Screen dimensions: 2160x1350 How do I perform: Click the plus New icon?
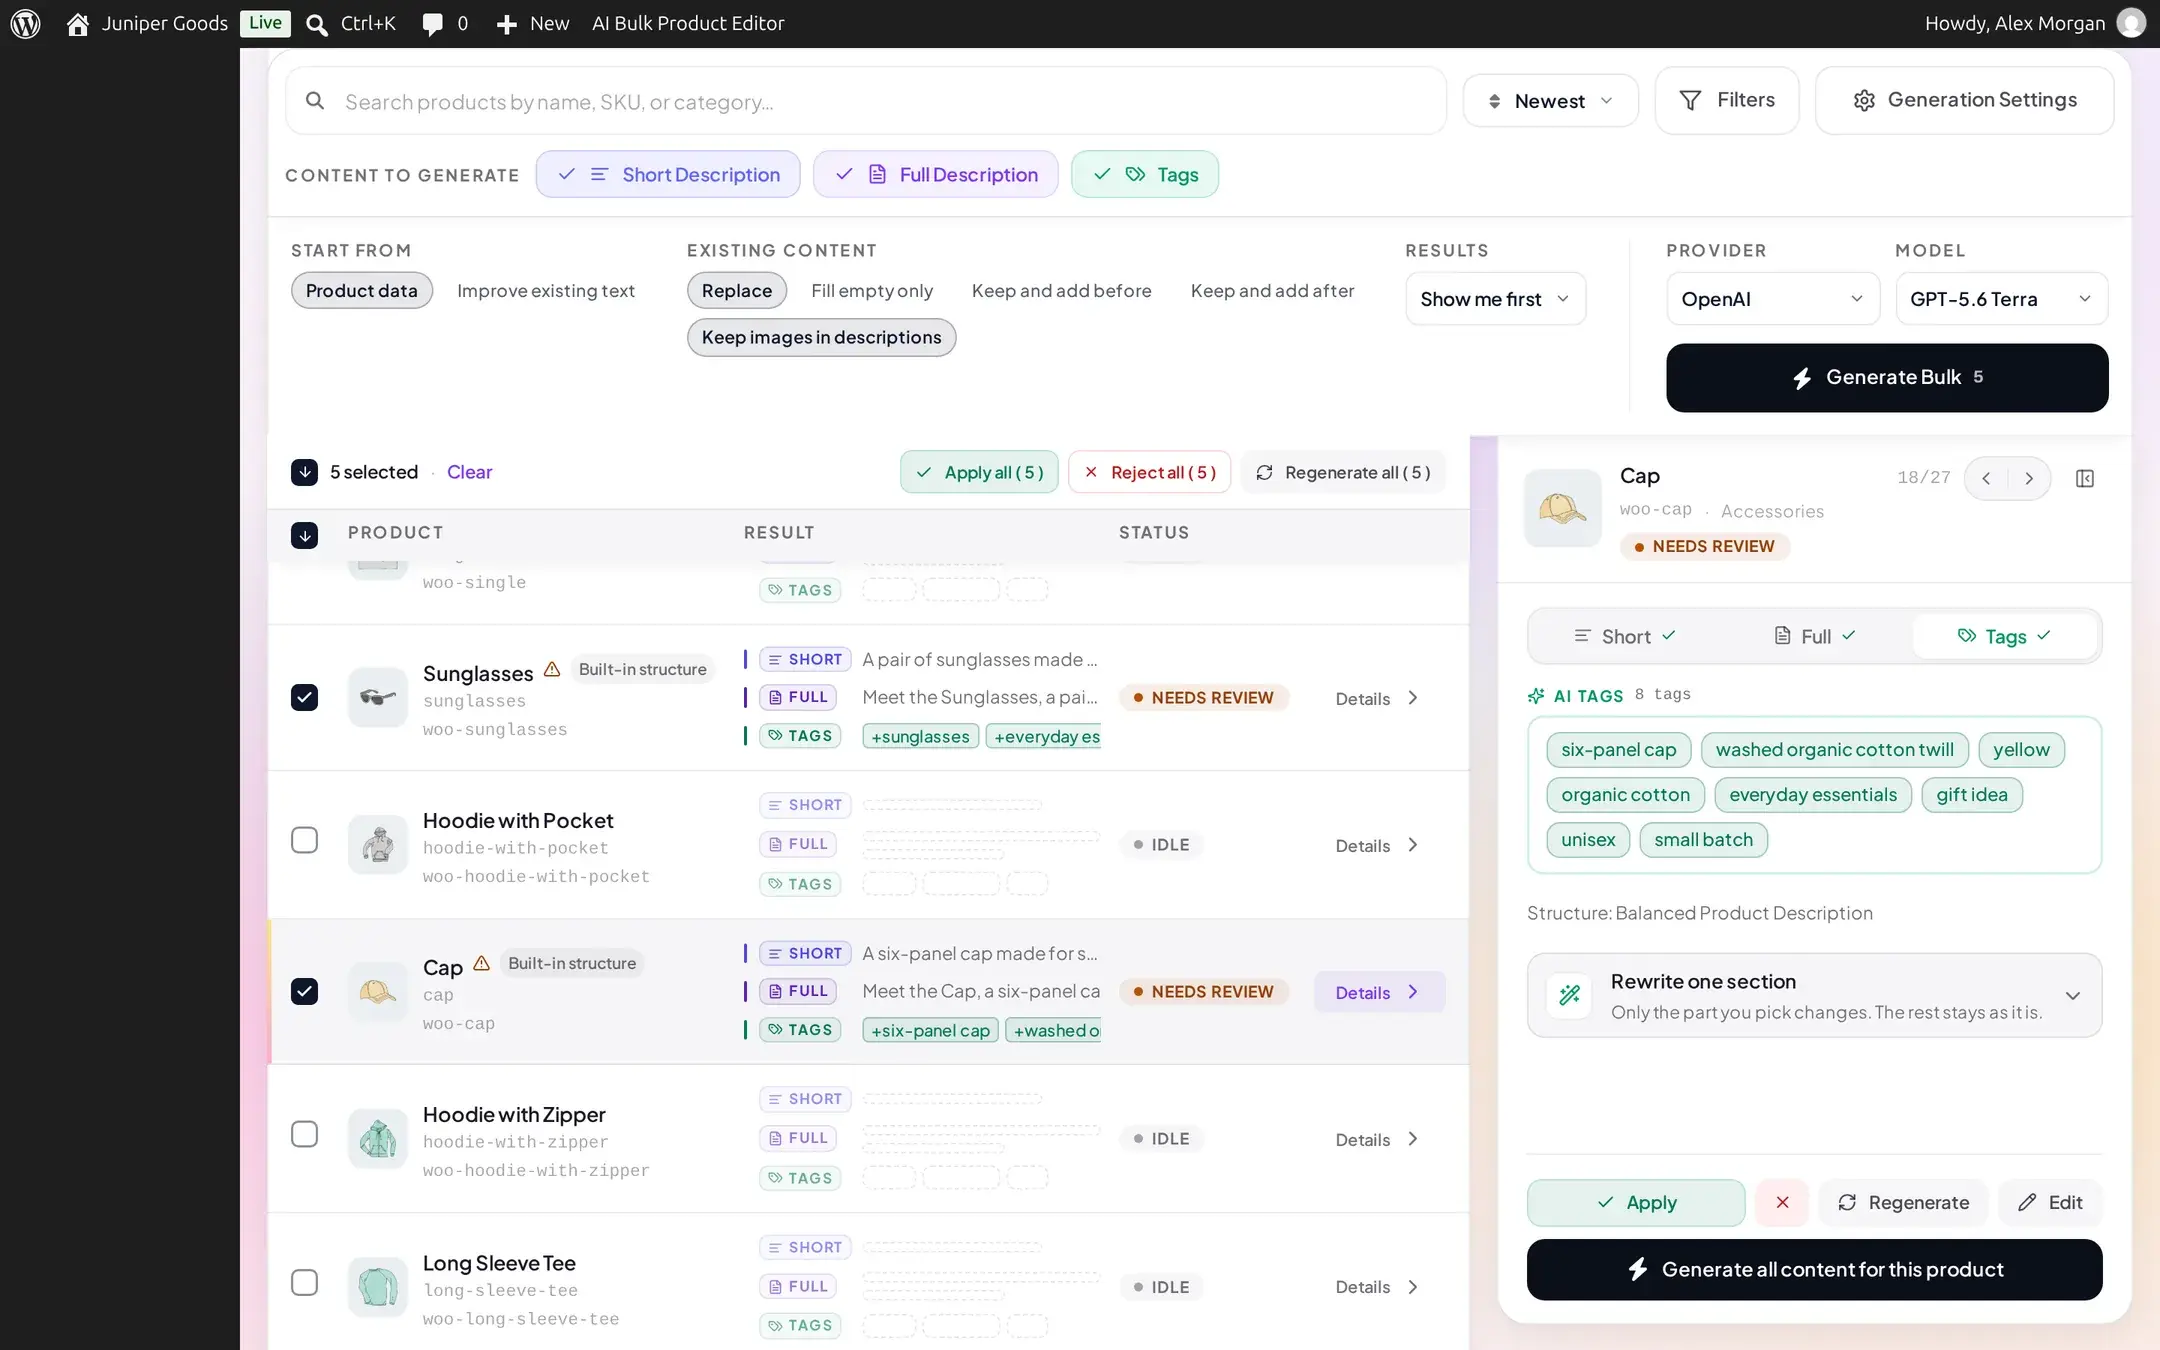click(506, 24)
